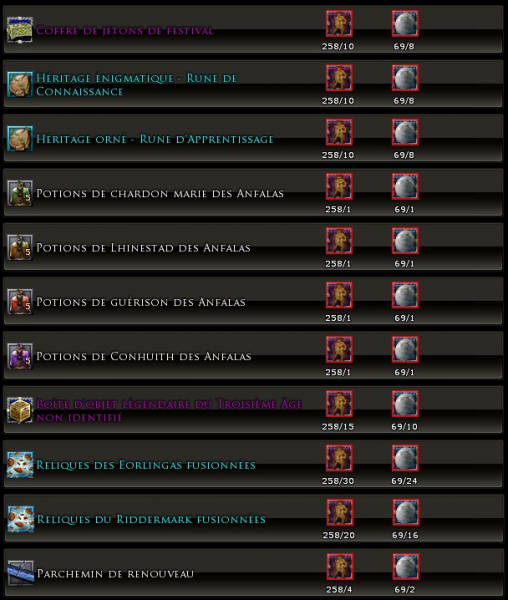Viewport: 508px width, 600px height.
Task: Select the 258/15 token cost for Boîte d'objet légendaire
Action: tap(338, 427)
